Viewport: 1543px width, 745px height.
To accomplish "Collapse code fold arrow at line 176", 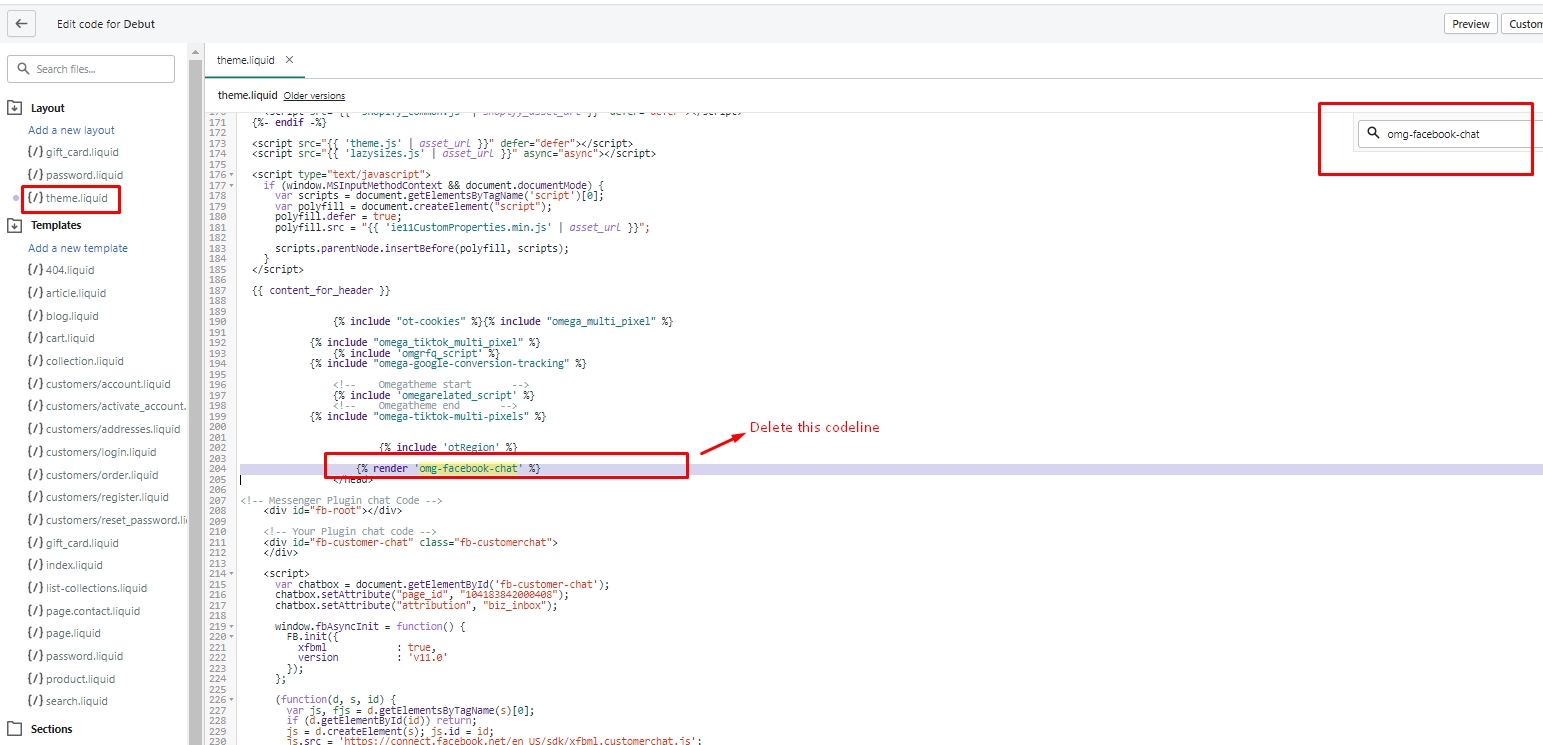I will (232, 174).
